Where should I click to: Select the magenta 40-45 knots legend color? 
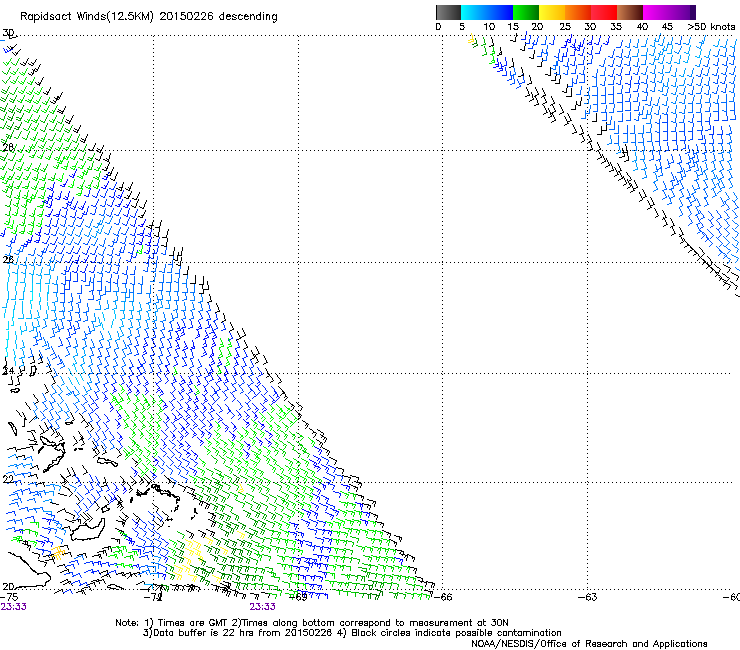(656, 12)
